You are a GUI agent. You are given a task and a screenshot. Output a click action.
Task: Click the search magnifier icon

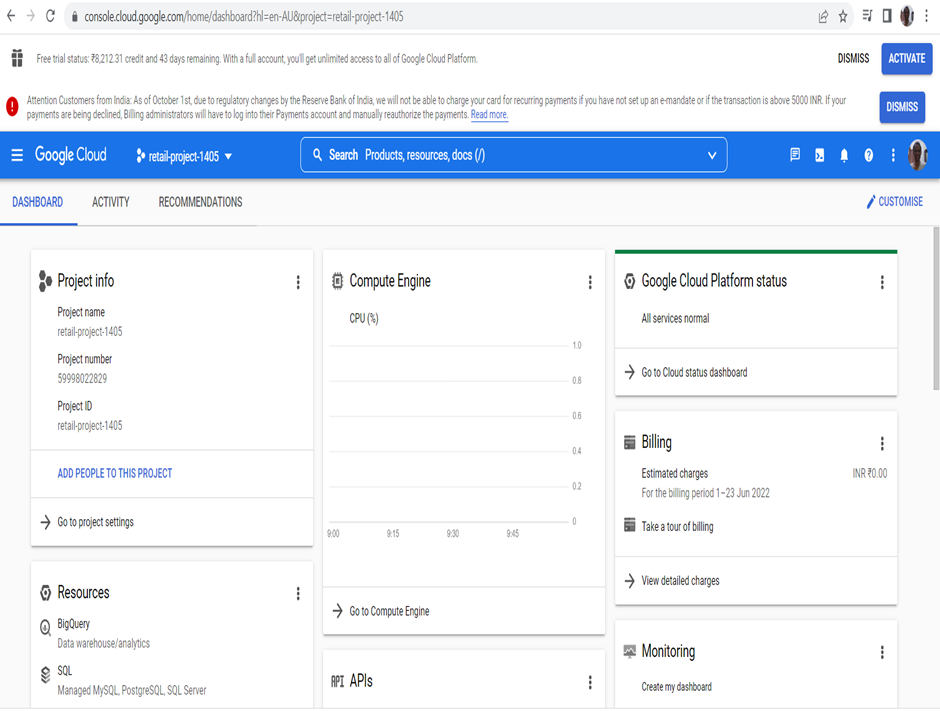coord(317,155)
